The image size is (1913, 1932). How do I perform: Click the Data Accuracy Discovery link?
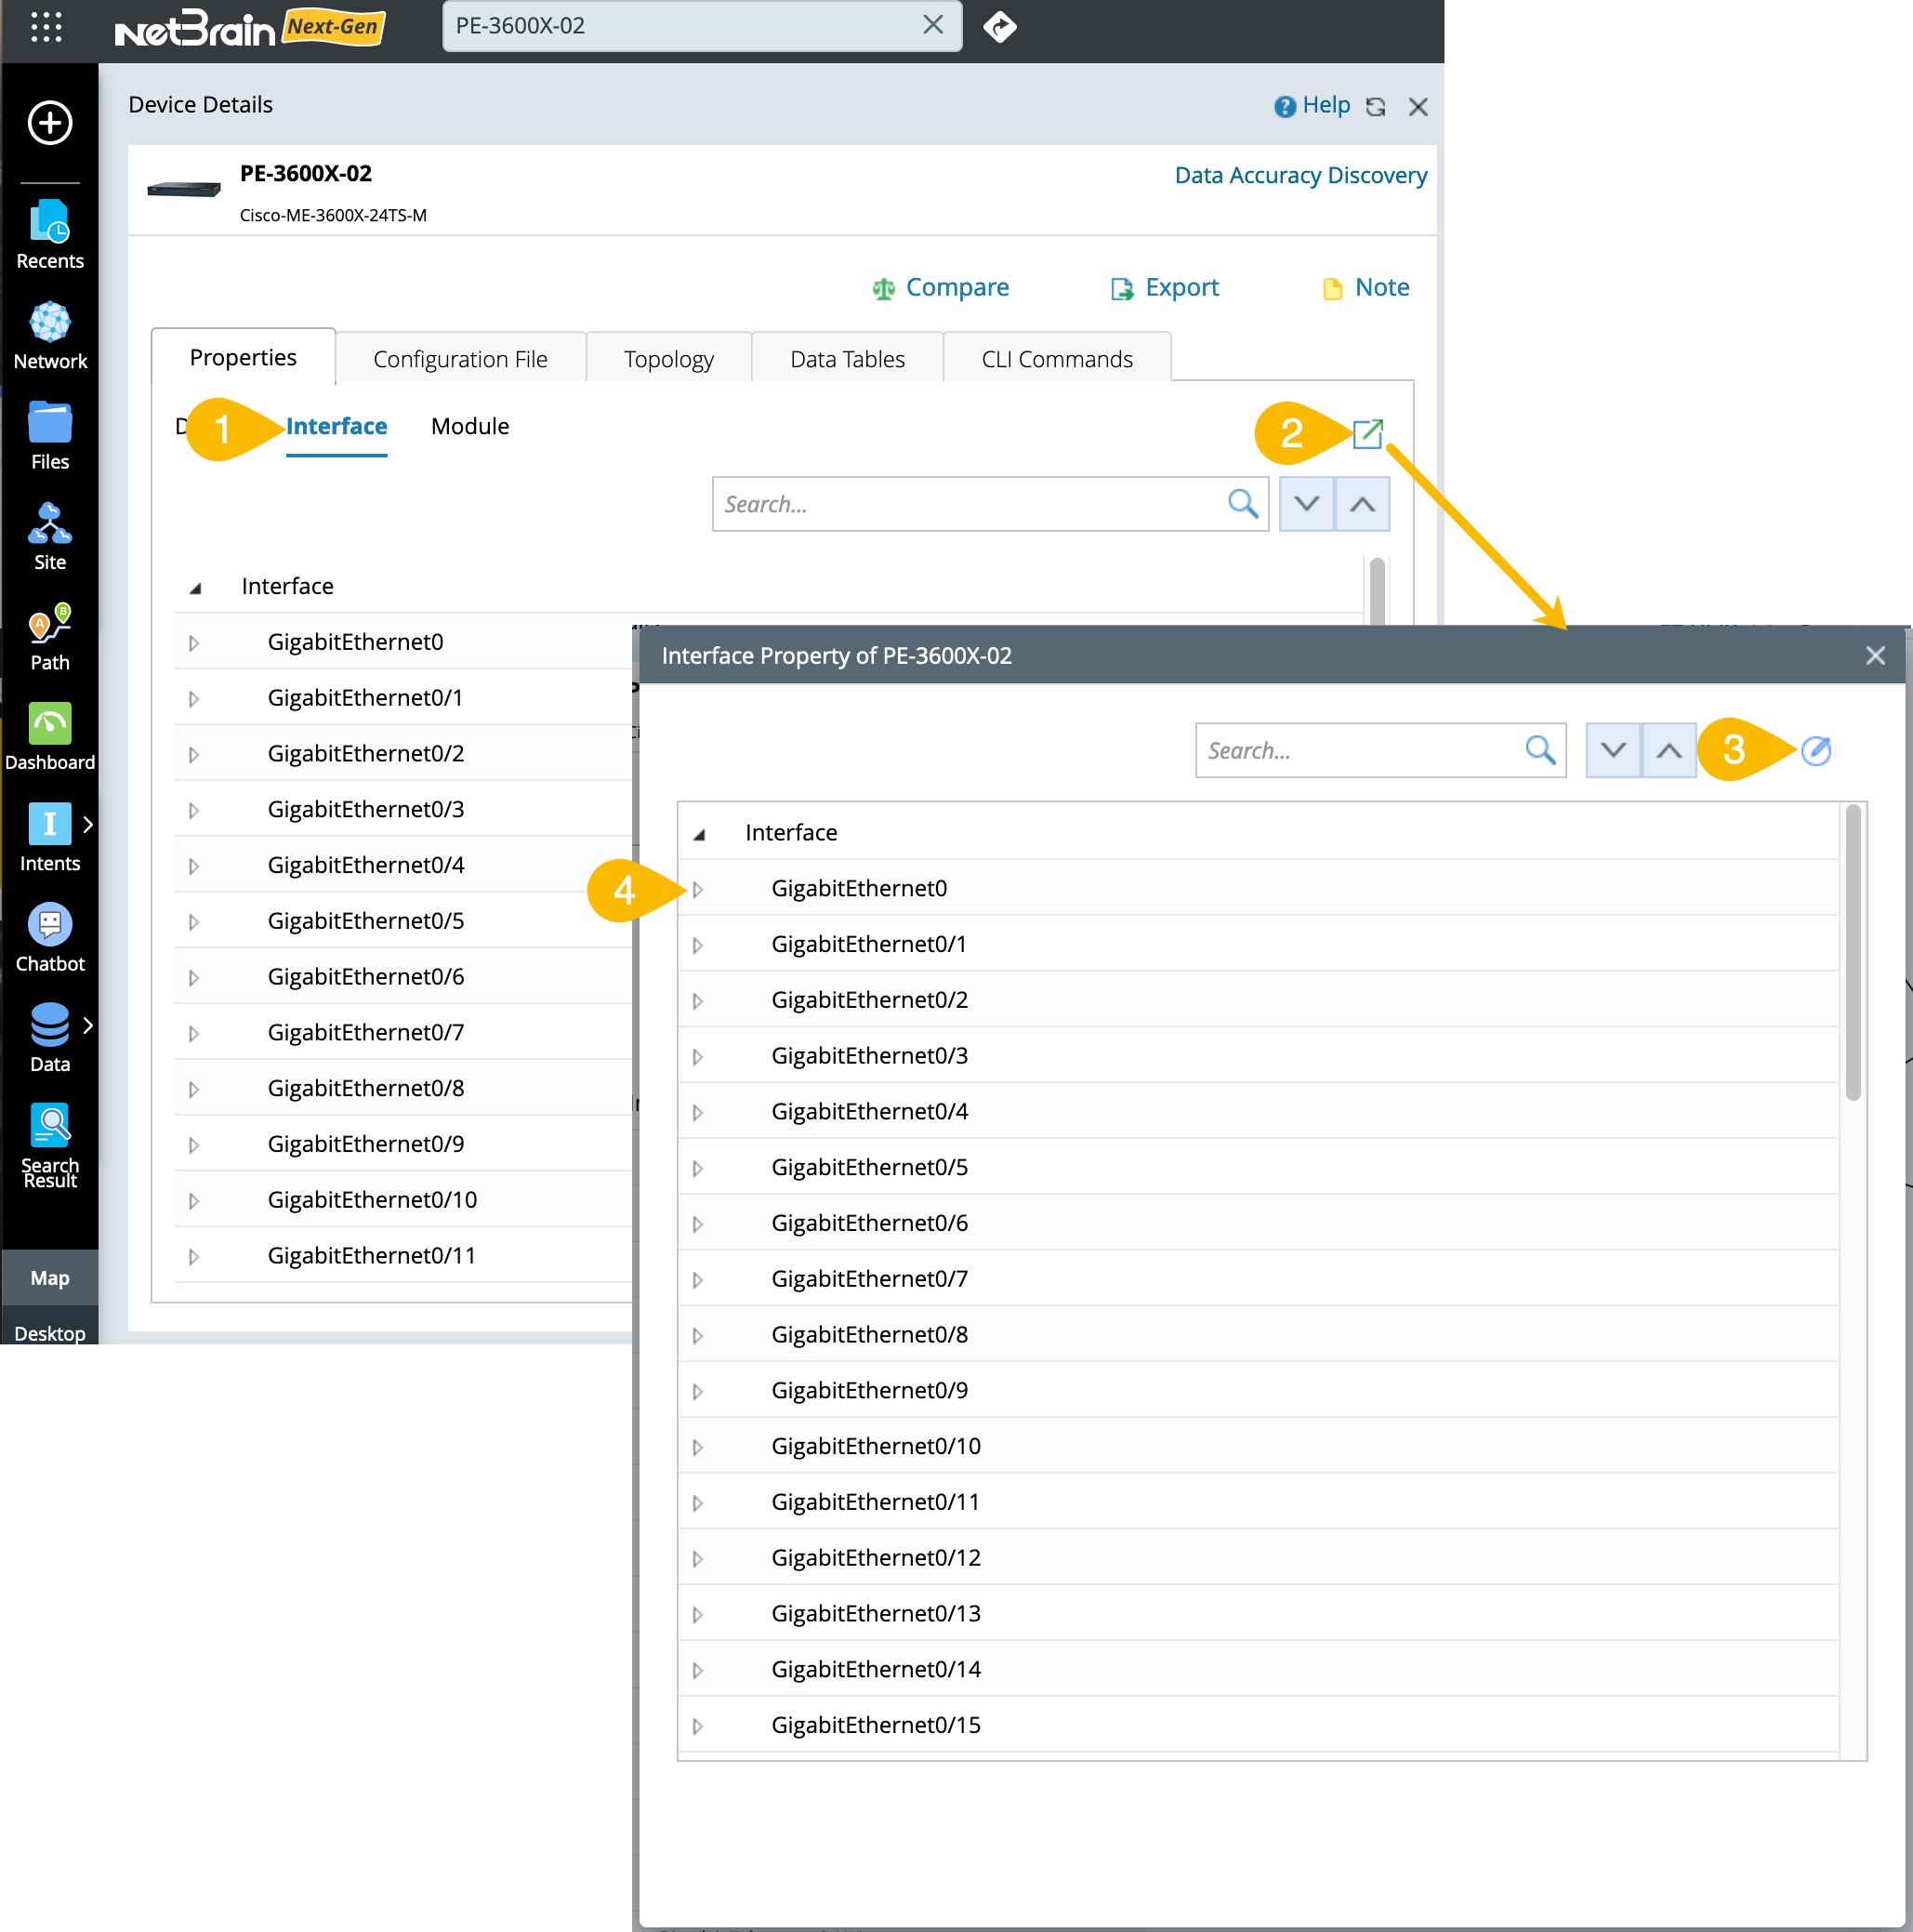(x=1300, y=175)
